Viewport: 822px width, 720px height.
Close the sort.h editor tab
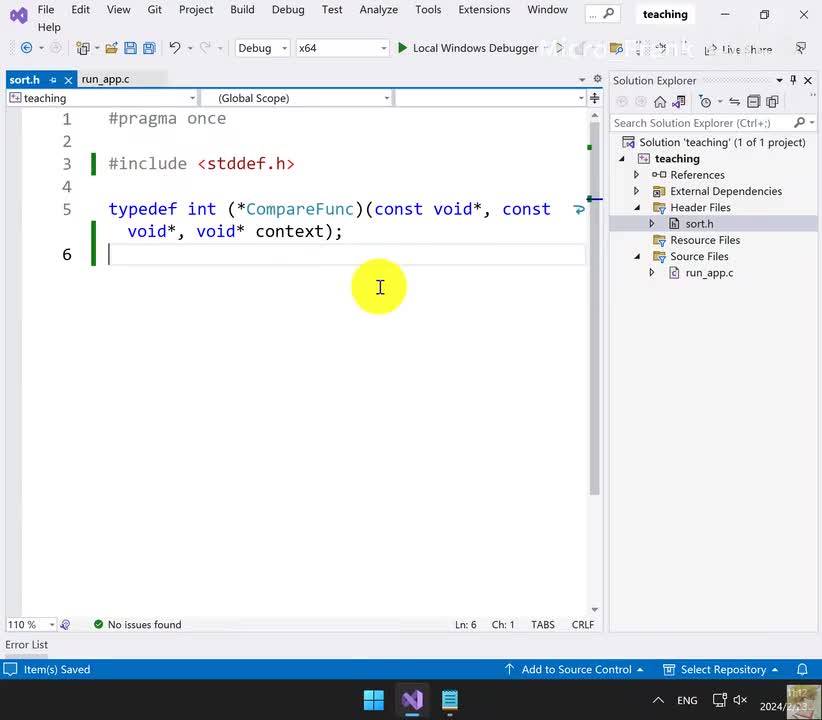[68, 80]
